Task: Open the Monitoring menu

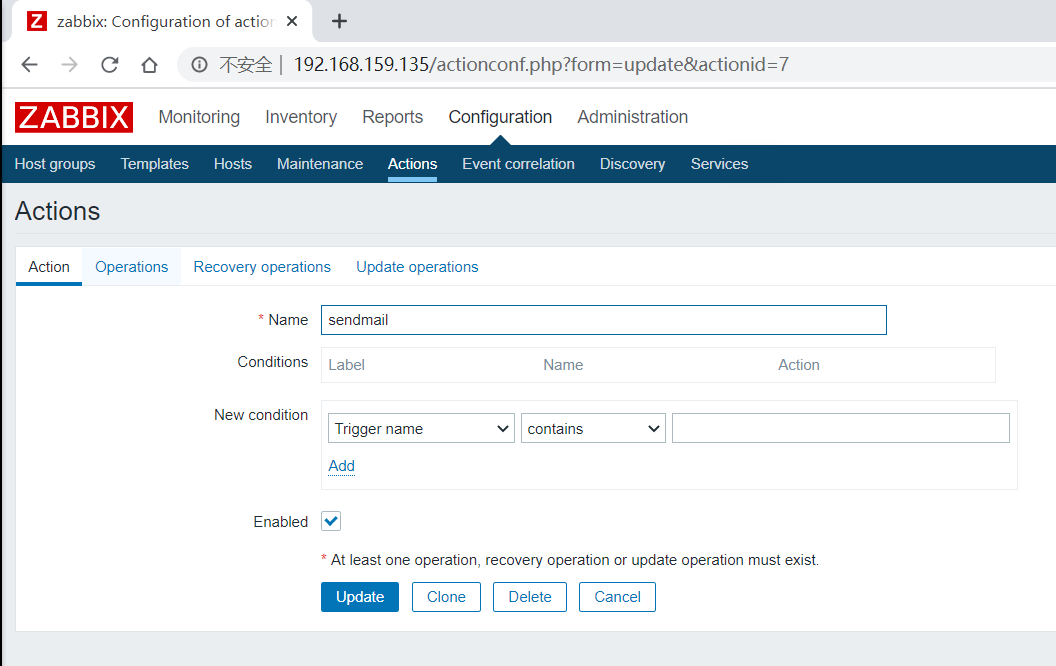Action: click(x=199, y=117)
